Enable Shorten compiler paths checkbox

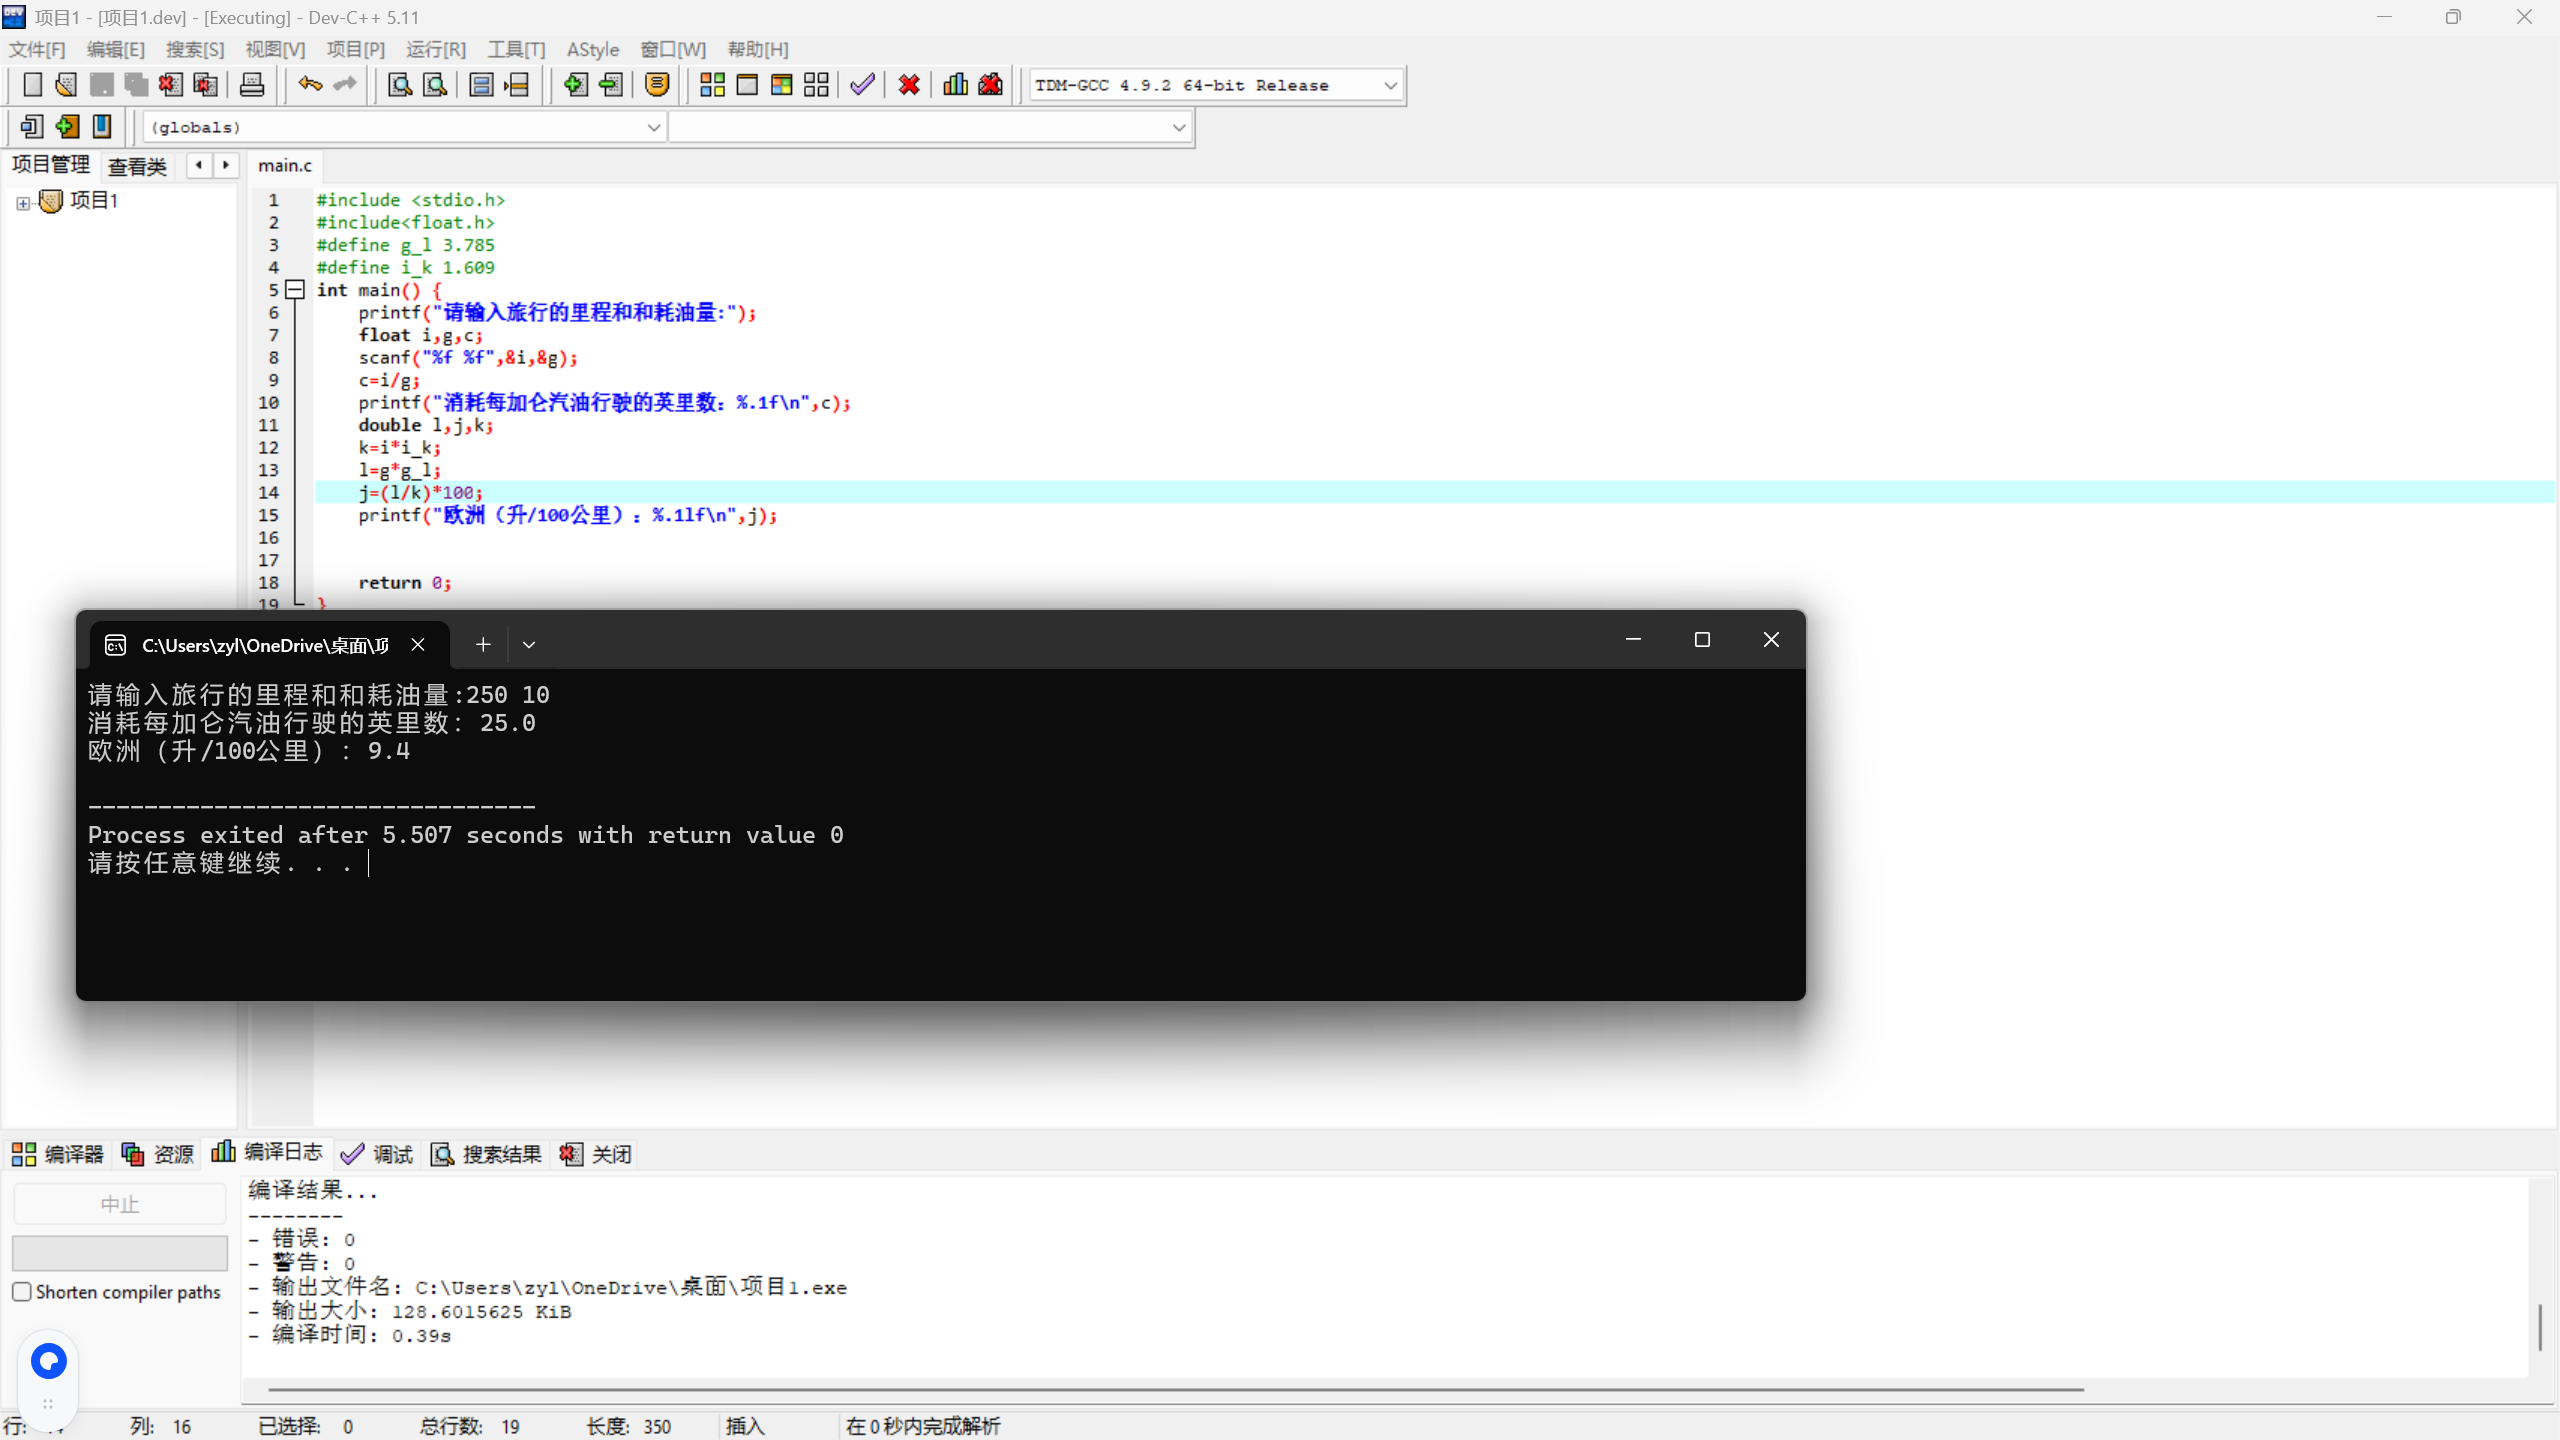click(22, 1291)
